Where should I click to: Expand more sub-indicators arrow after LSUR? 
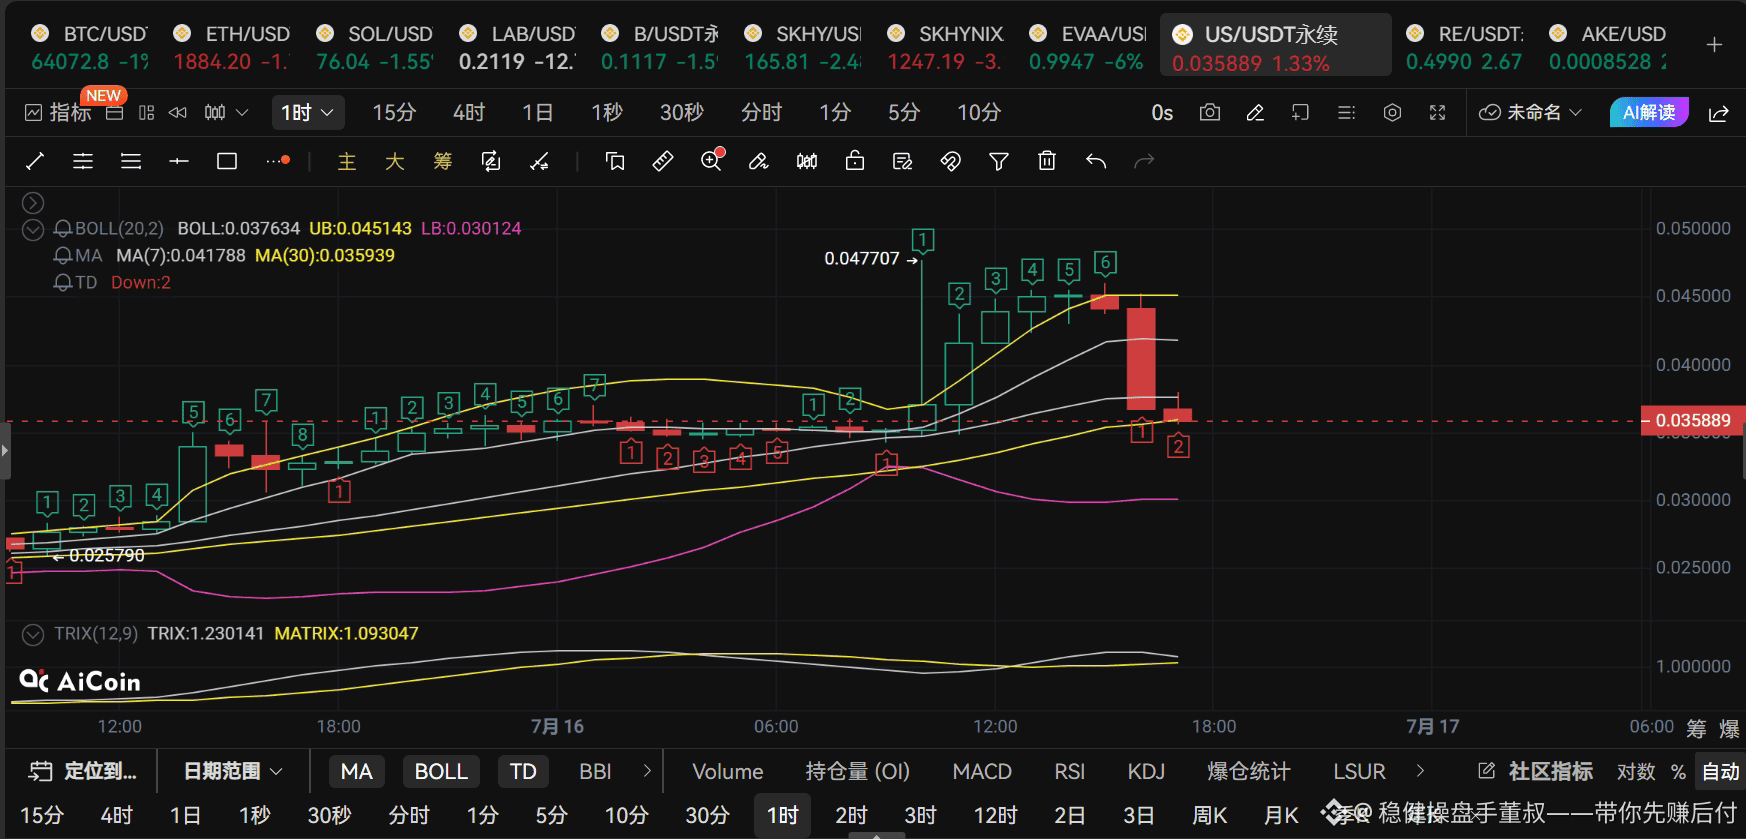click(x=1420, y=771)
